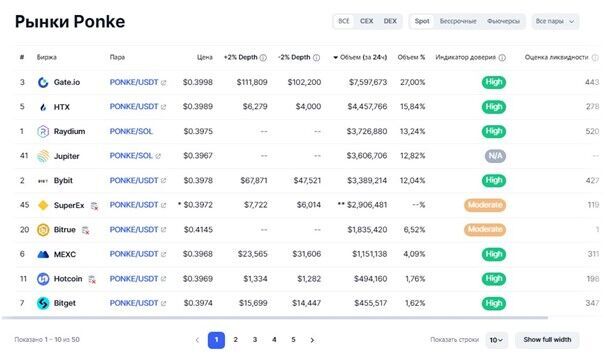Click the HTX exchange logo

[x=43, y=107]
